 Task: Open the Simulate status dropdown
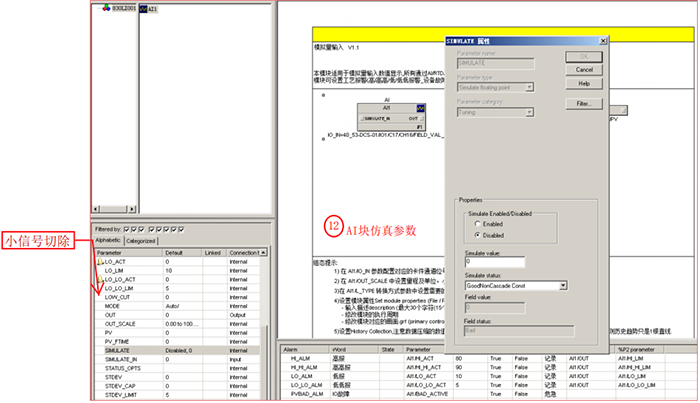(564, 286)
